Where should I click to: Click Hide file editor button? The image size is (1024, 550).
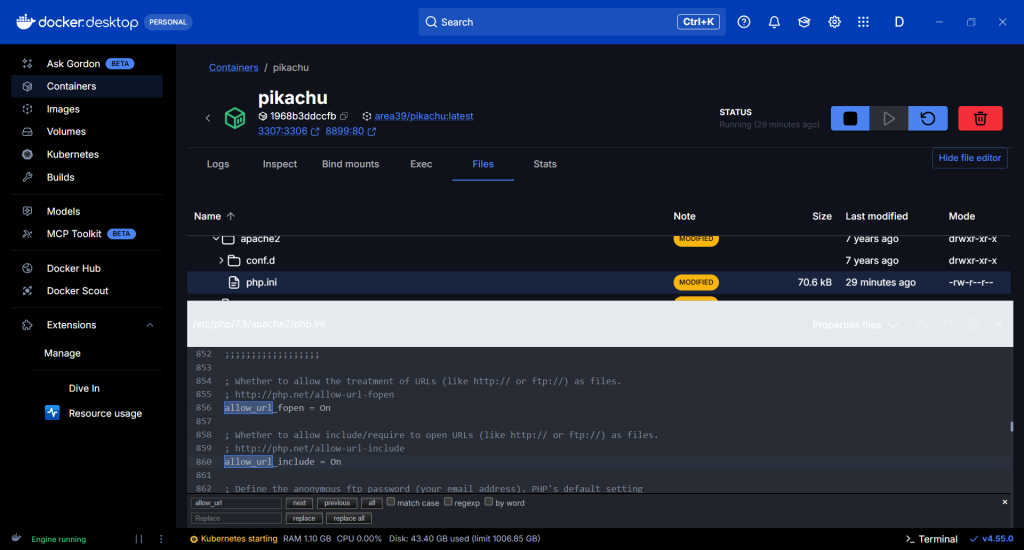click(970, 158)
